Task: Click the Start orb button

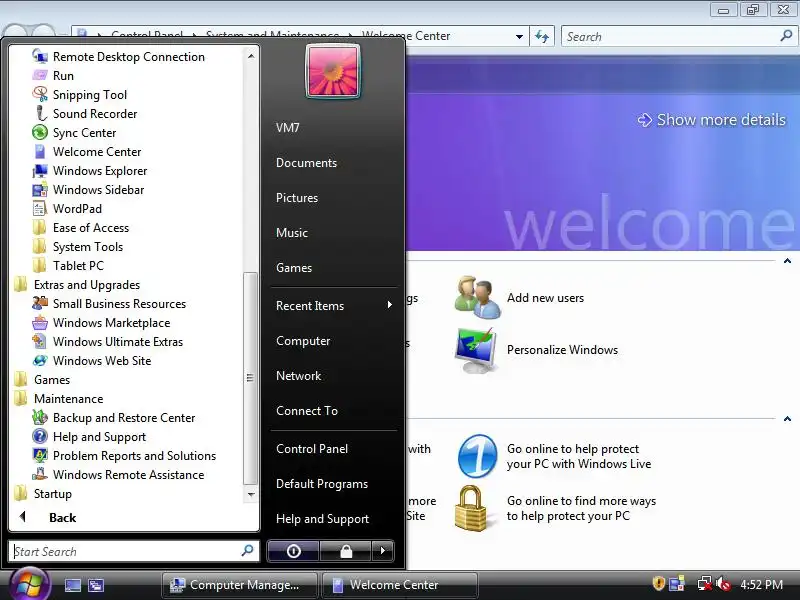Action: pyautogui.click(x=30, y=585)
